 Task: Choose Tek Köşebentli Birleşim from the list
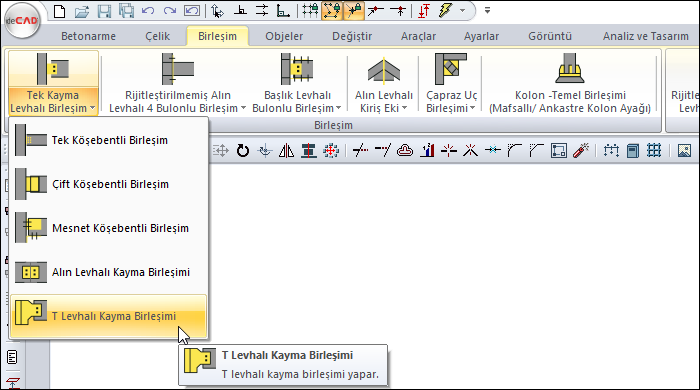pyautogui.click(x=108, y=140)
